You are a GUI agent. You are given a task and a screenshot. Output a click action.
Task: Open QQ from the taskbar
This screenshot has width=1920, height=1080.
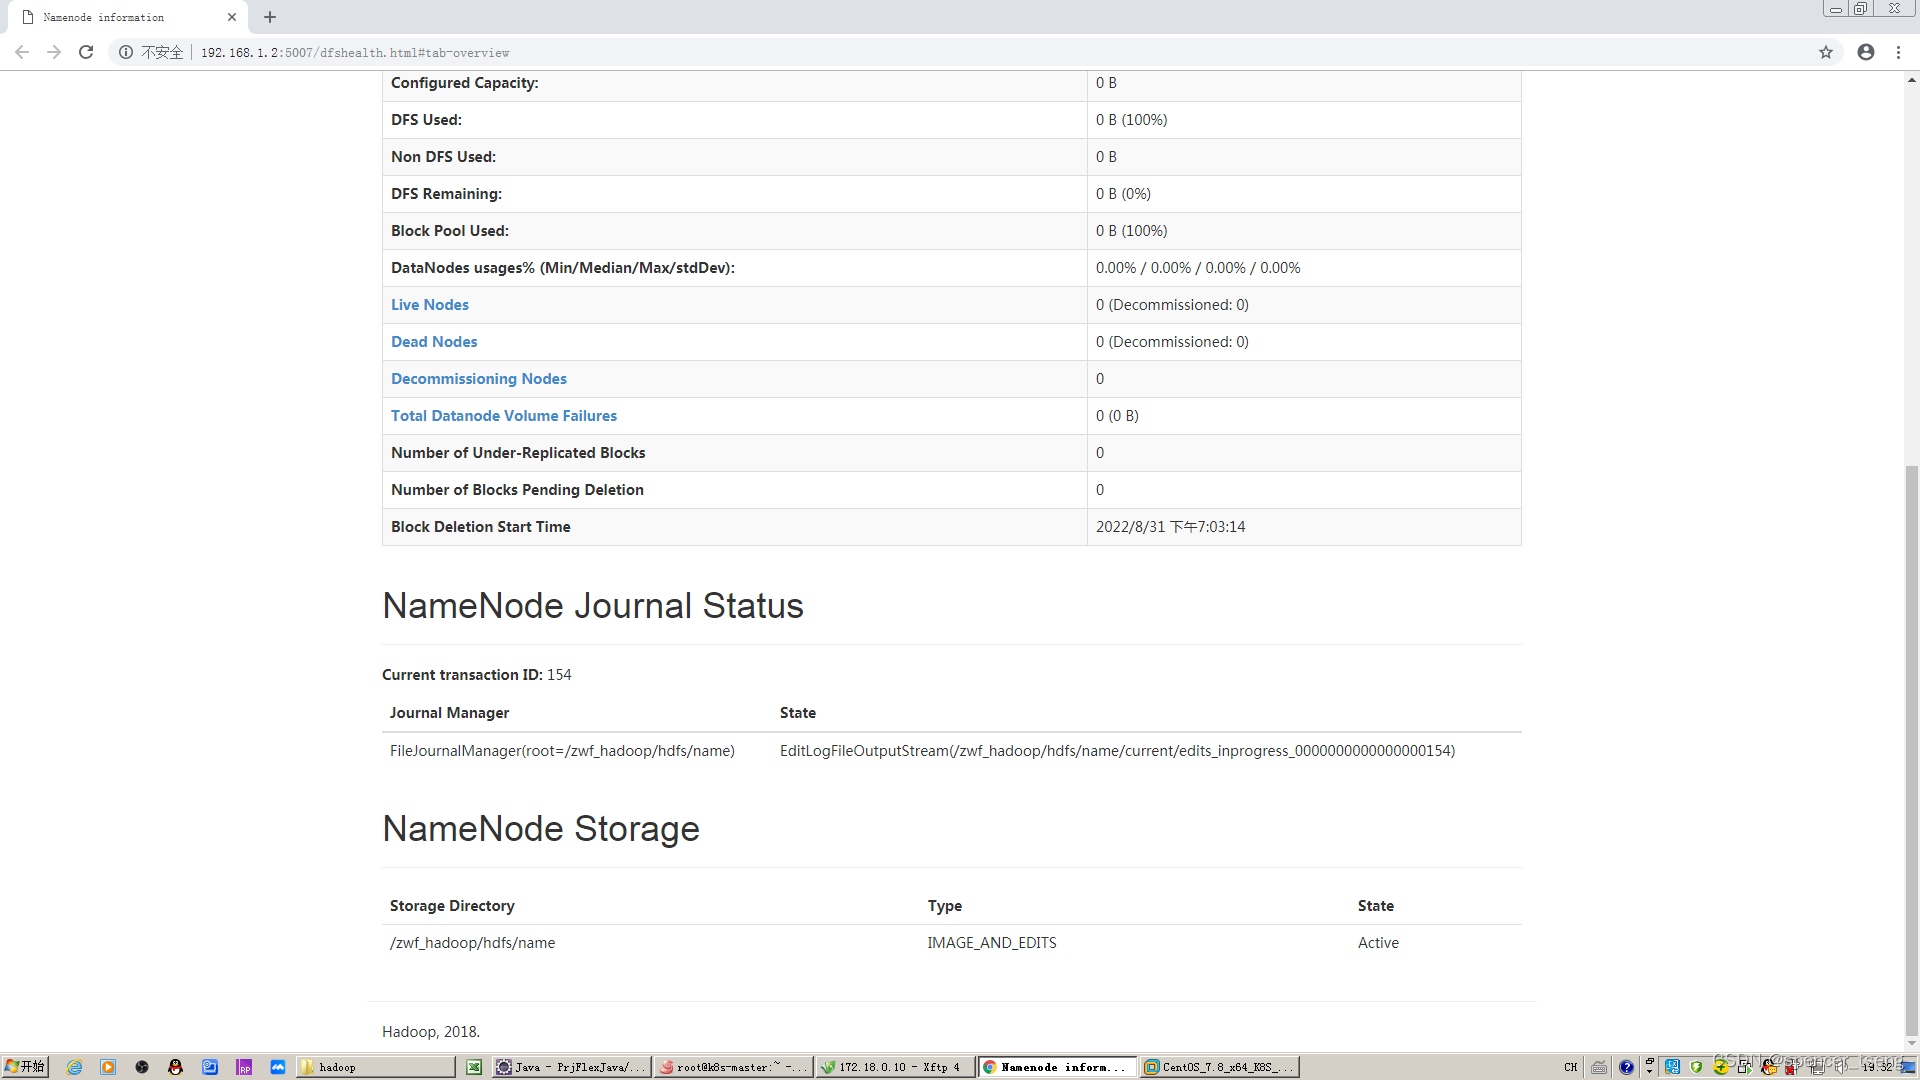[x=176, y=1067]
